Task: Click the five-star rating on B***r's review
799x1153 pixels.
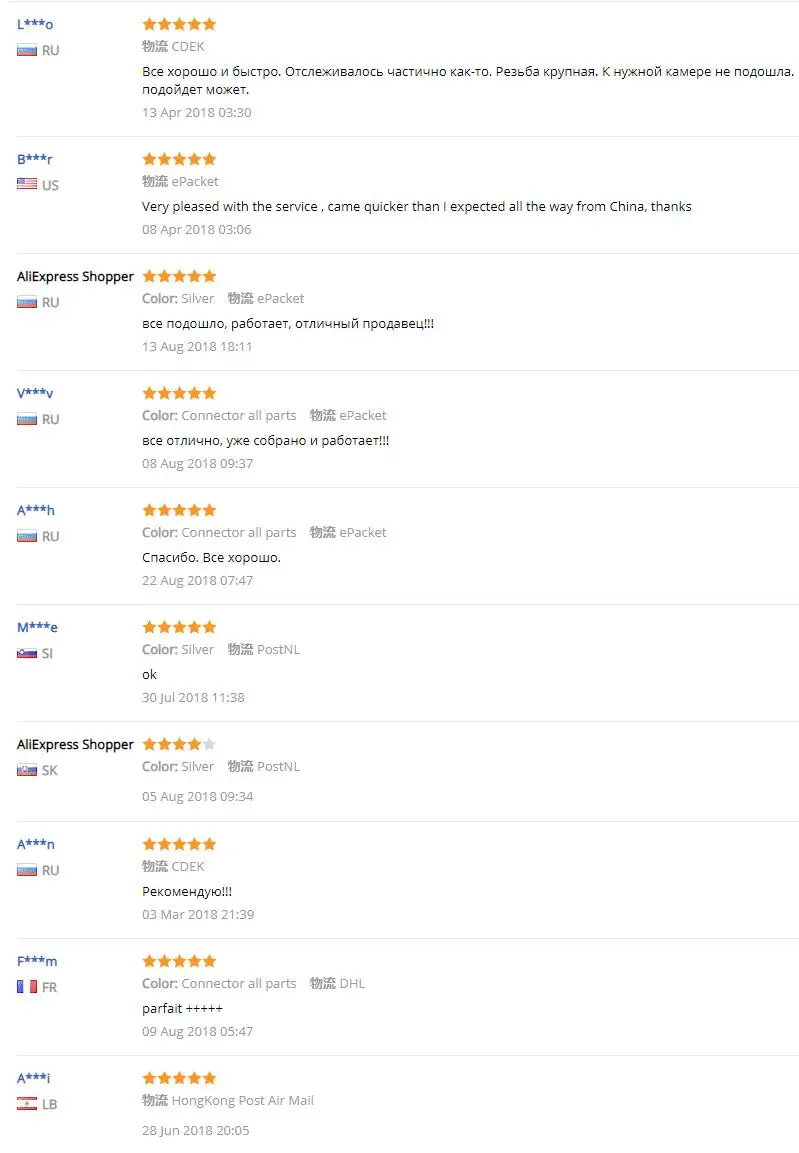Action: coord(179,159)
